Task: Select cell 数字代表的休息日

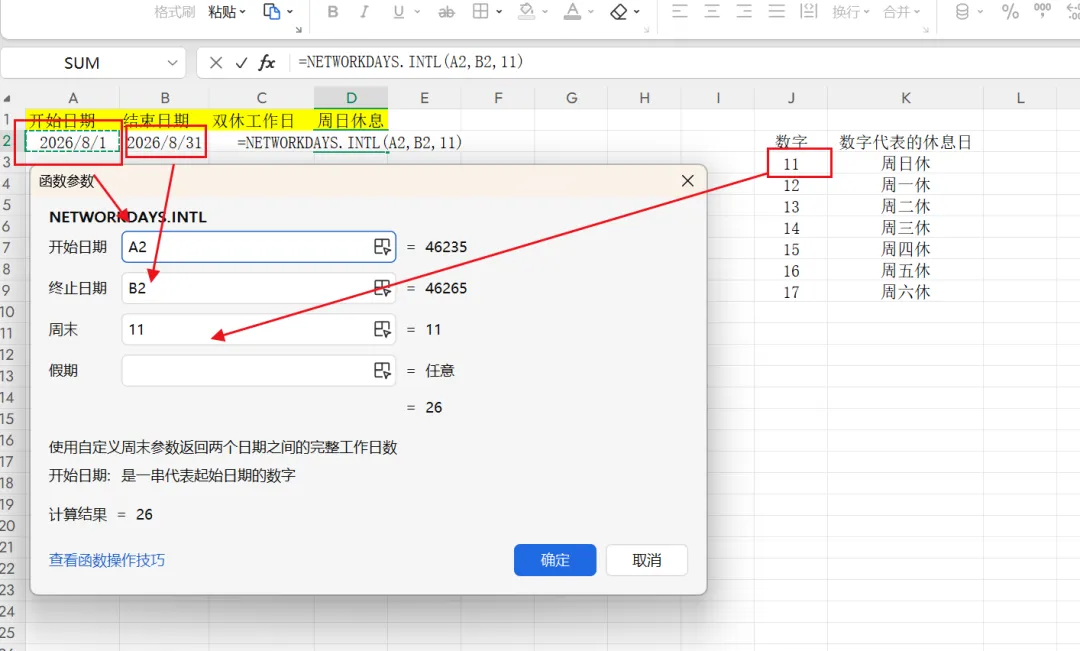Action: click(906, 143)
